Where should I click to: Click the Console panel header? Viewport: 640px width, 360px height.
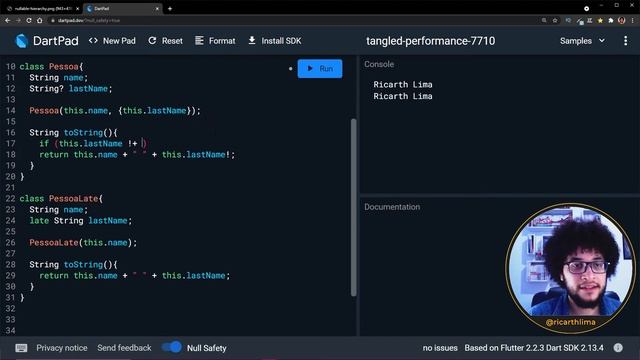(x=379, y=64)
